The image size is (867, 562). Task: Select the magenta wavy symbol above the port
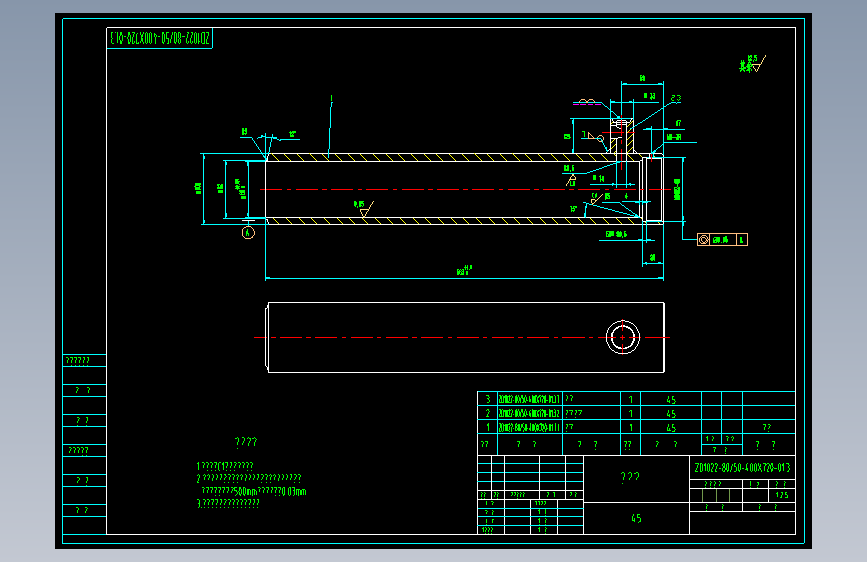[587, 102]
